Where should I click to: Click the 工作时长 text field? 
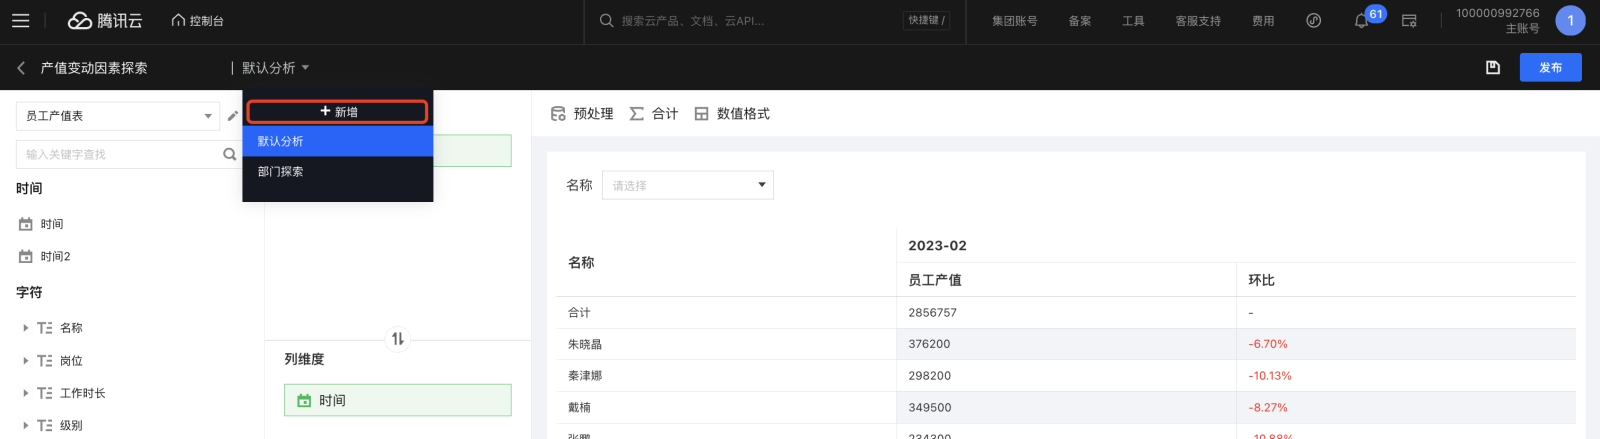(83, 393)
